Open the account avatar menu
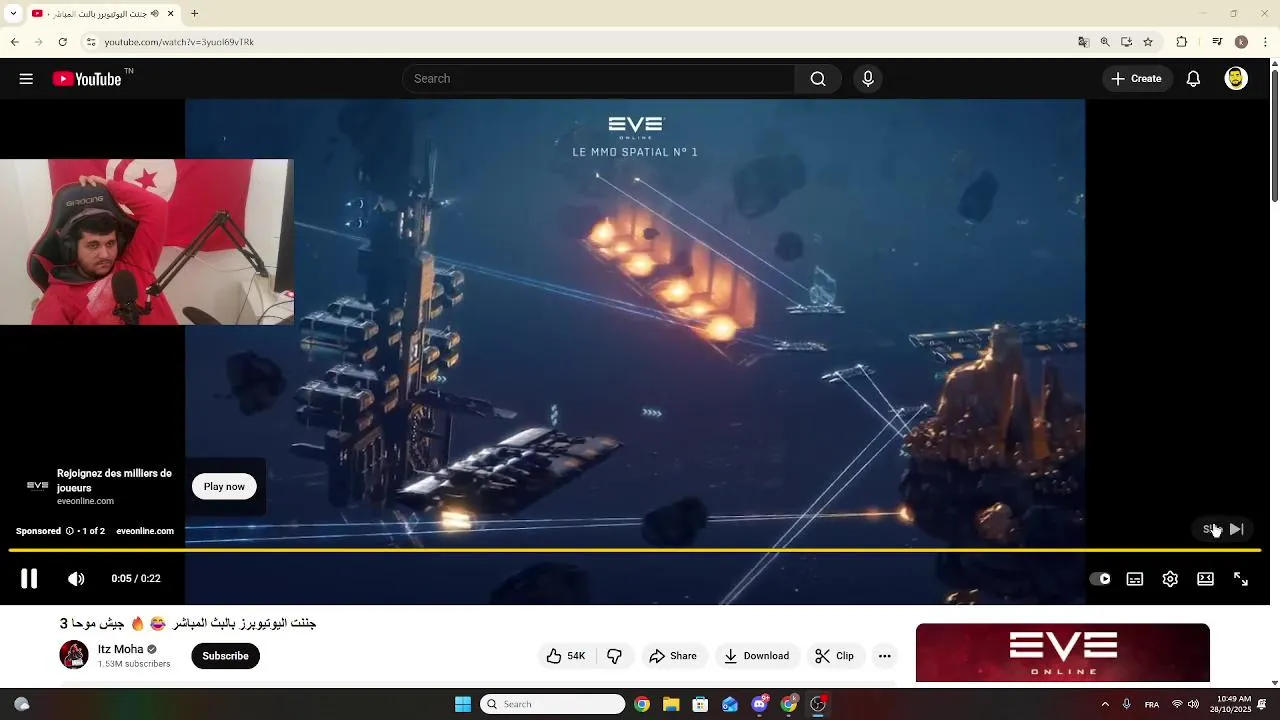 coord(1236,79)
